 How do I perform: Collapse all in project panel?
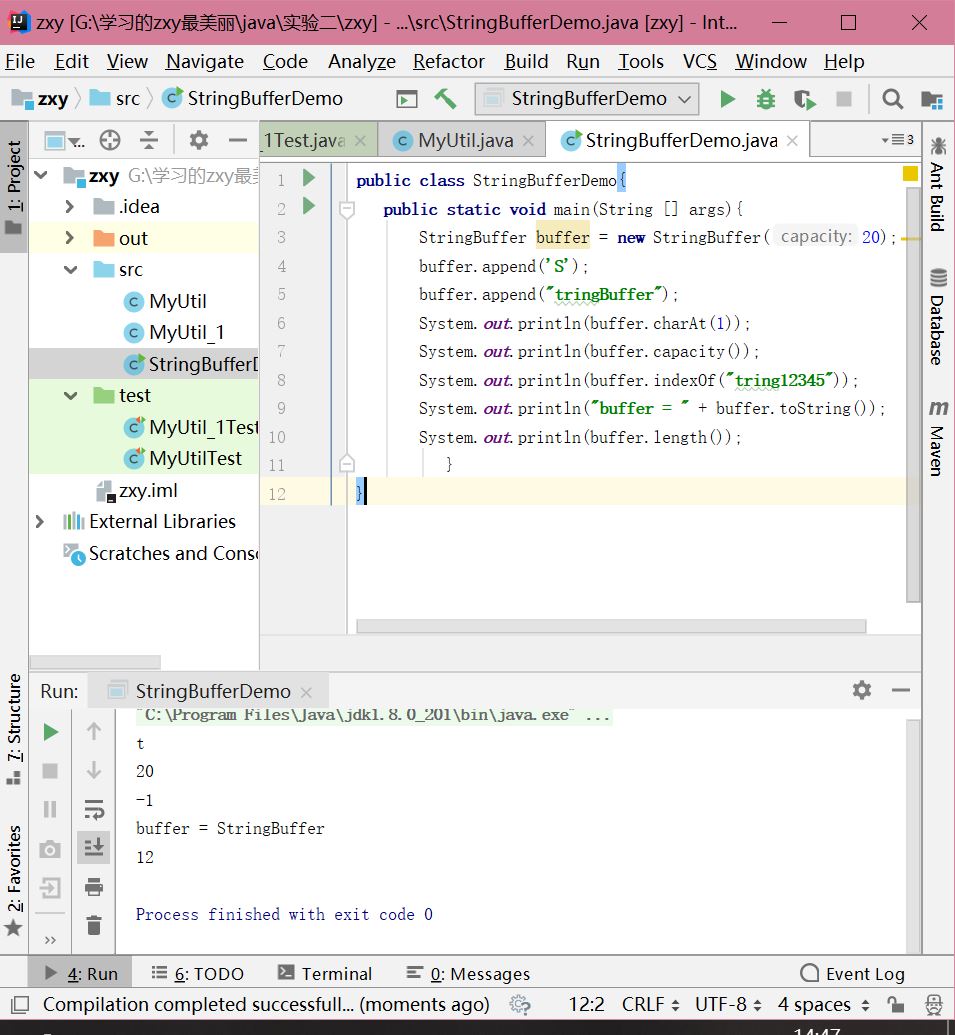pyautogui.click(x=149, y=140)
